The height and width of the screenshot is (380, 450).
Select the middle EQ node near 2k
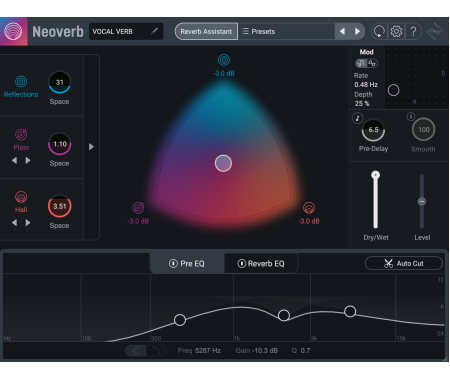point(284,315)
